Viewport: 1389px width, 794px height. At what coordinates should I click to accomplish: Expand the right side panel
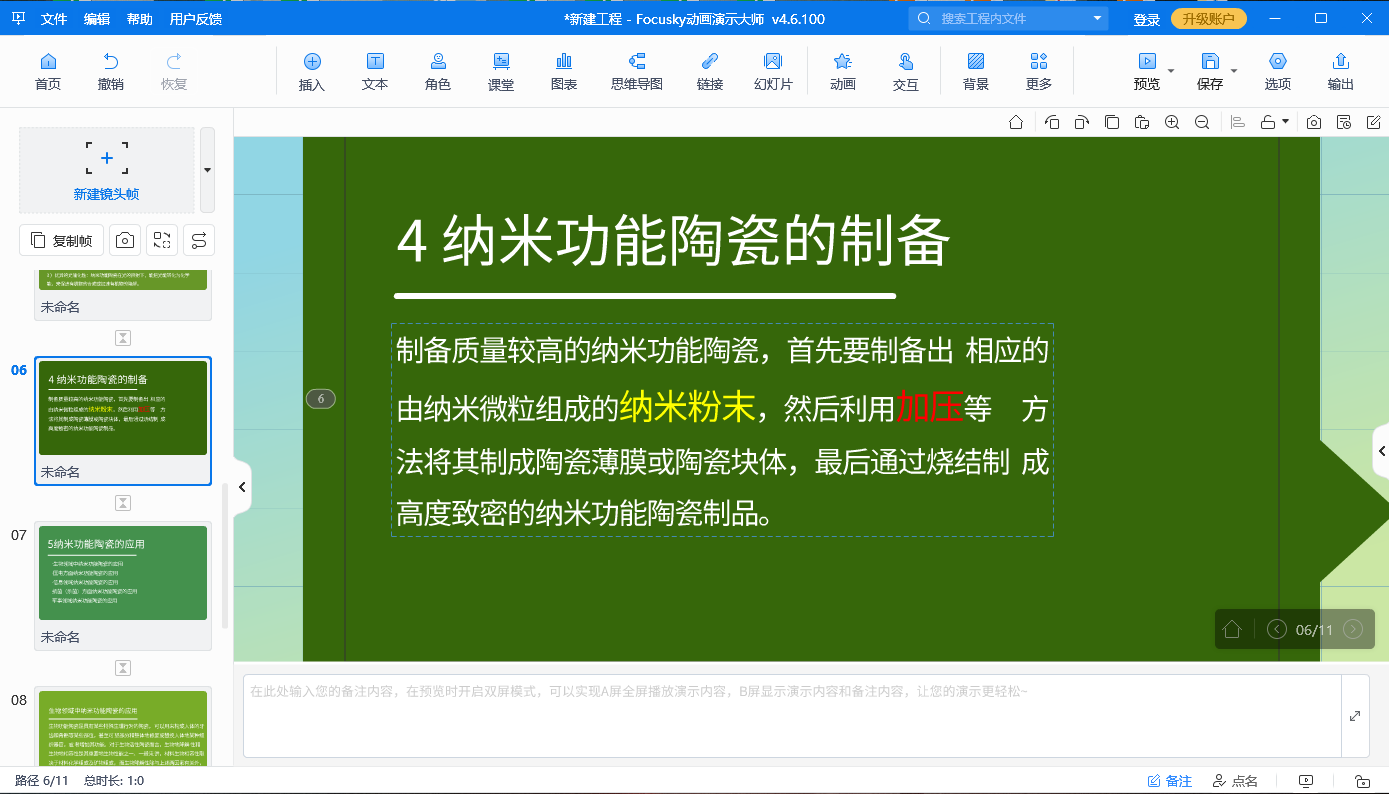[x=1382, y=453]
